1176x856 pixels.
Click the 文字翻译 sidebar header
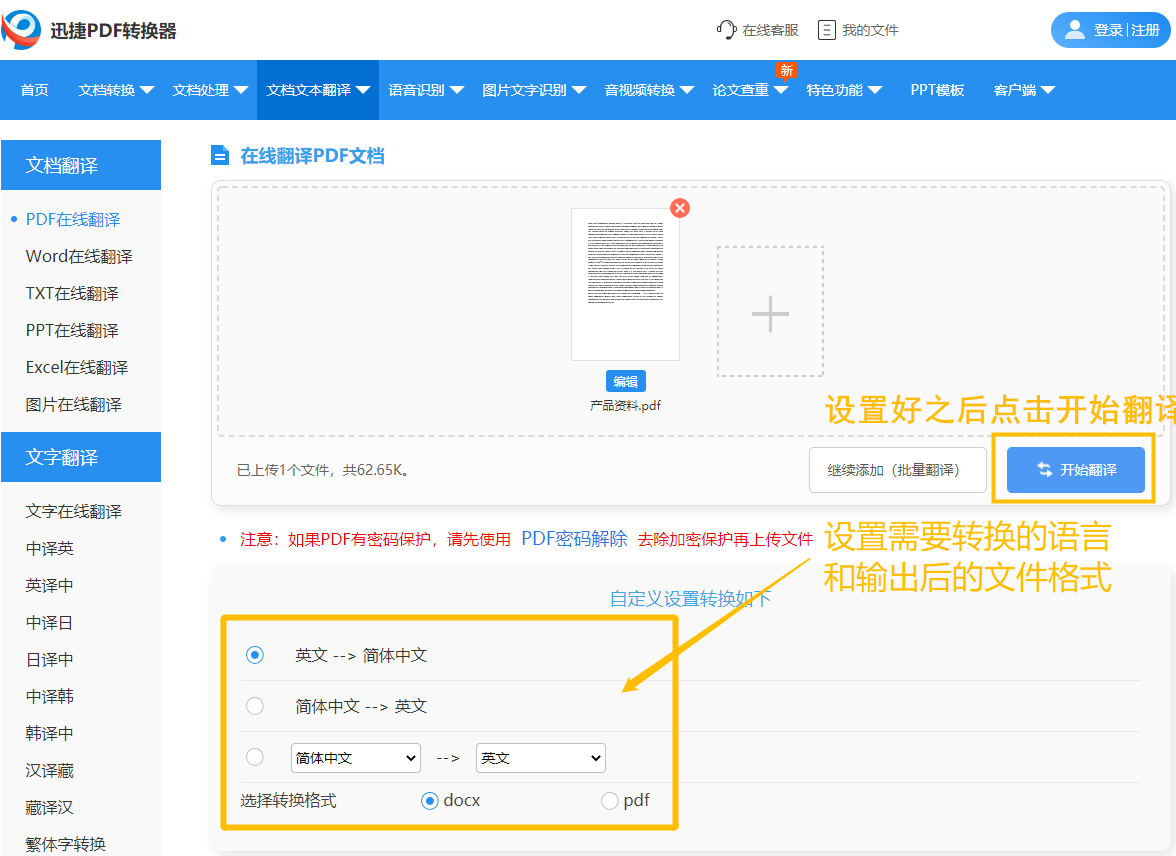(81, 457)
